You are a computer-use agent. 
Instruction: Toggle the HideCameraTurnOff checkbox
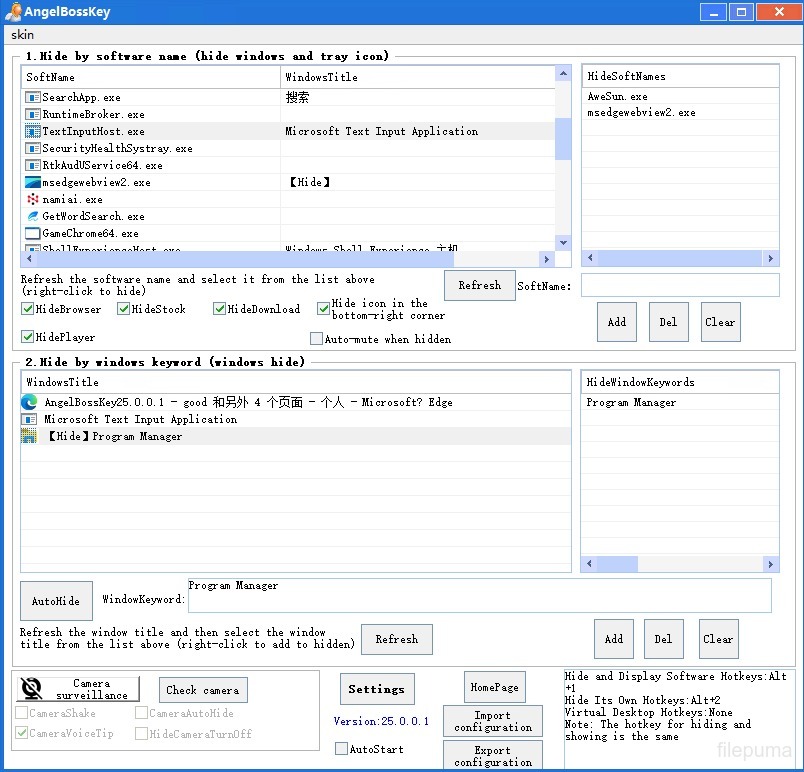141,734
